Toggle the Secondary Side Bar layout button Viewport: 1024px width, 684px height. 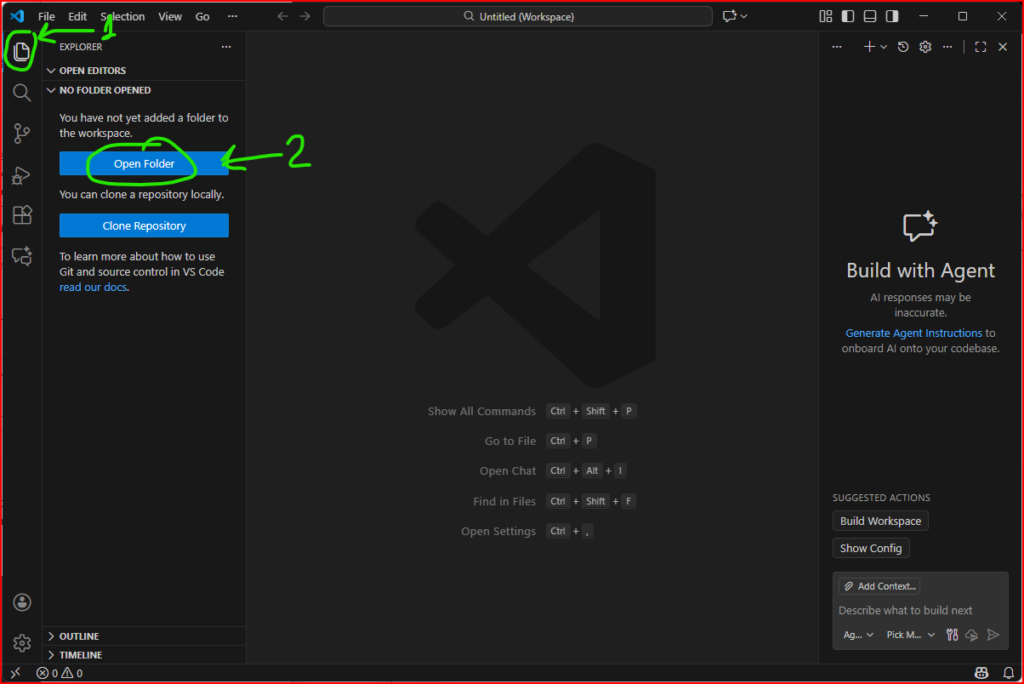(892, 17)
